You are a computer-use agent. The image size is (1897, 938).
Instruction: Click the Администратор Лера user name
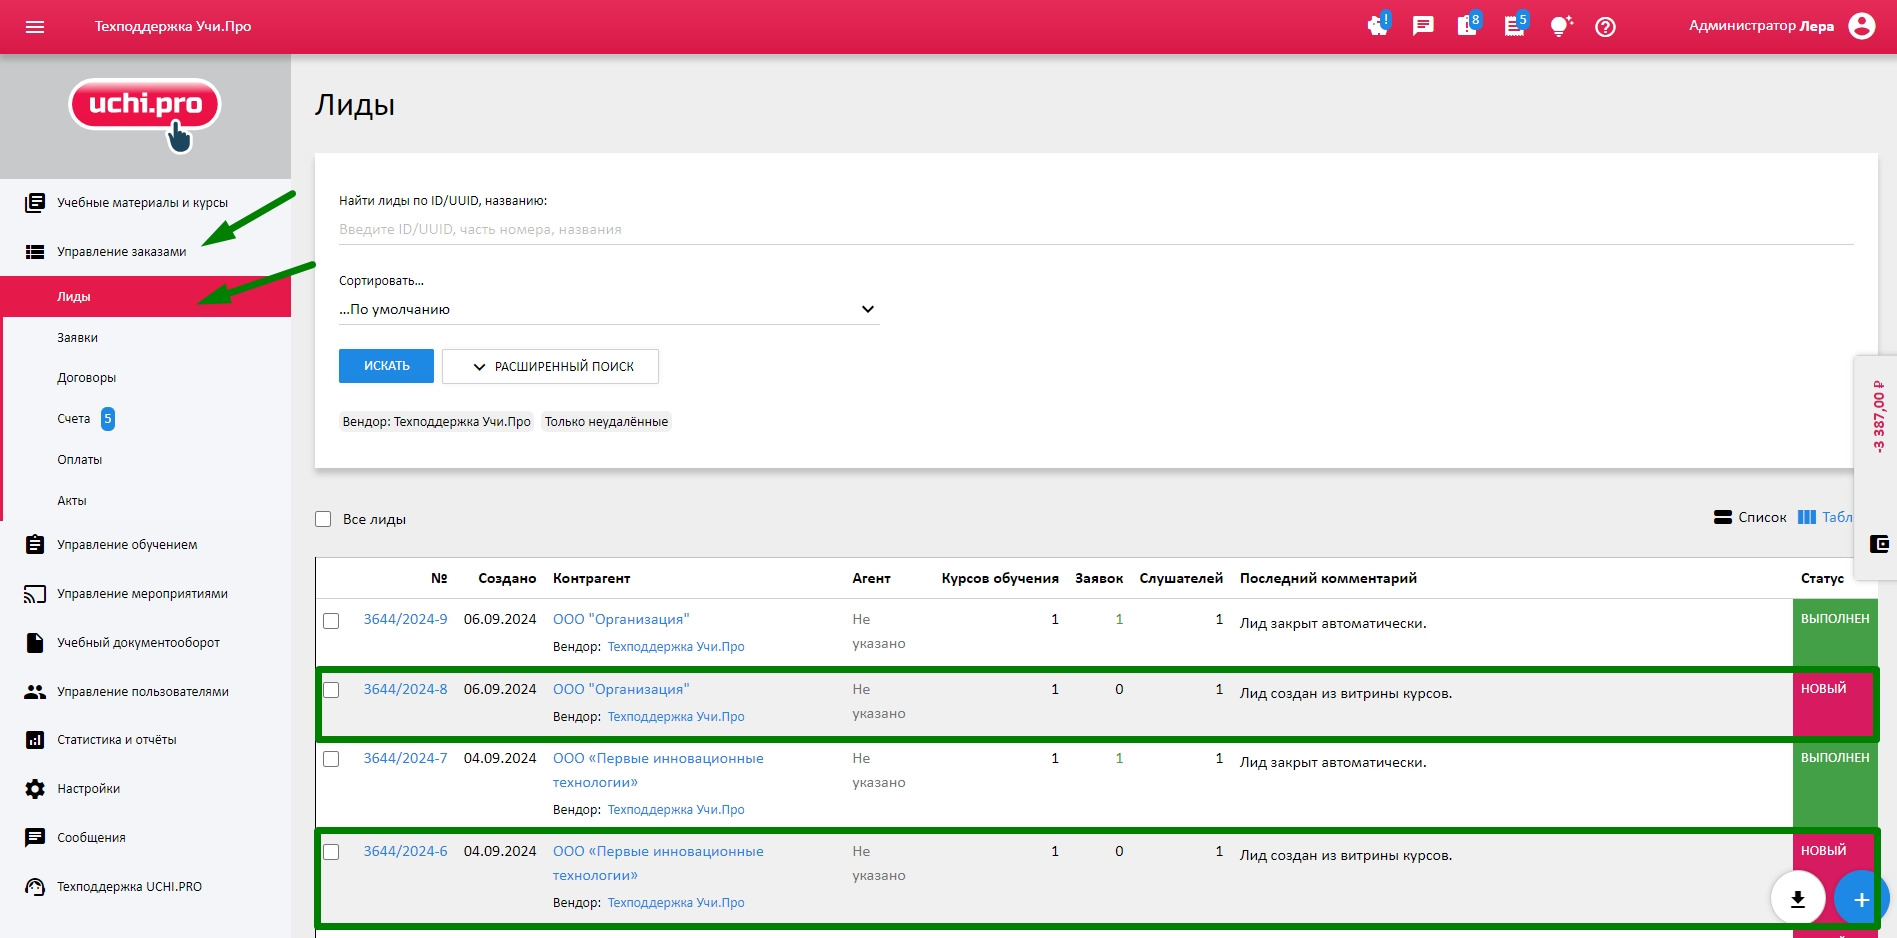pos(1761,26)
